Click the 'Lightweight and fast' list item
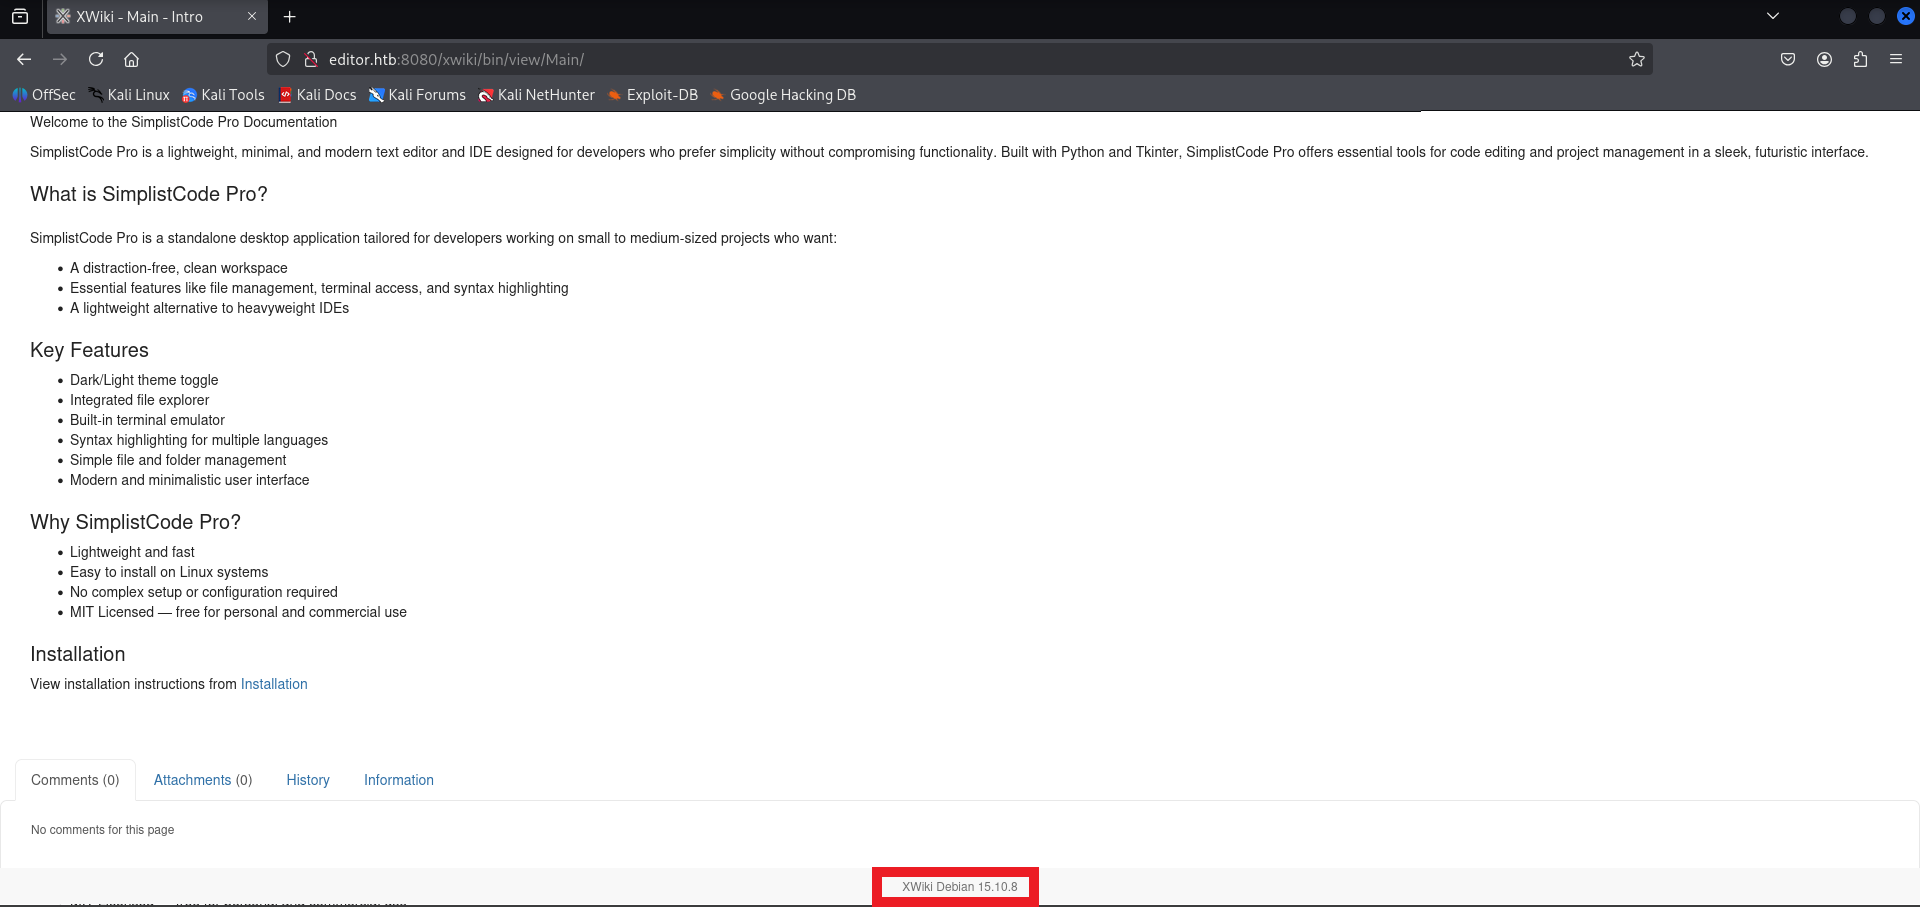Viewport: 1920px width, 907px height. click(132, 552)
